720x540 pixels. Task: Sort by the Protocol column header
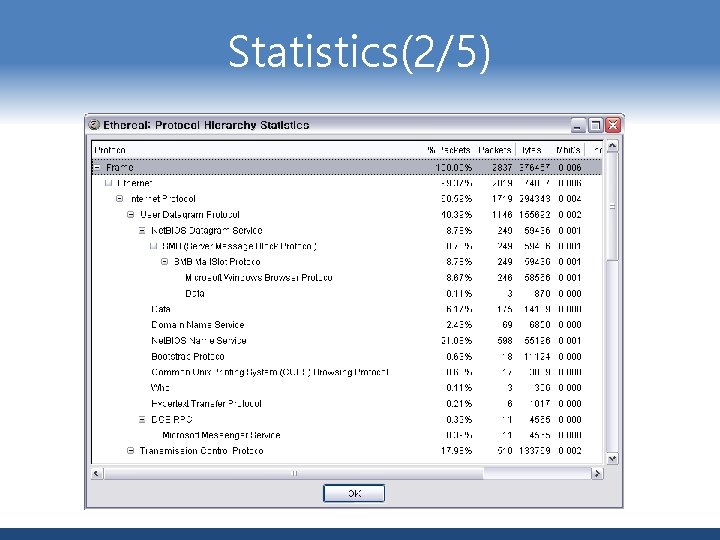pos(257,150)
